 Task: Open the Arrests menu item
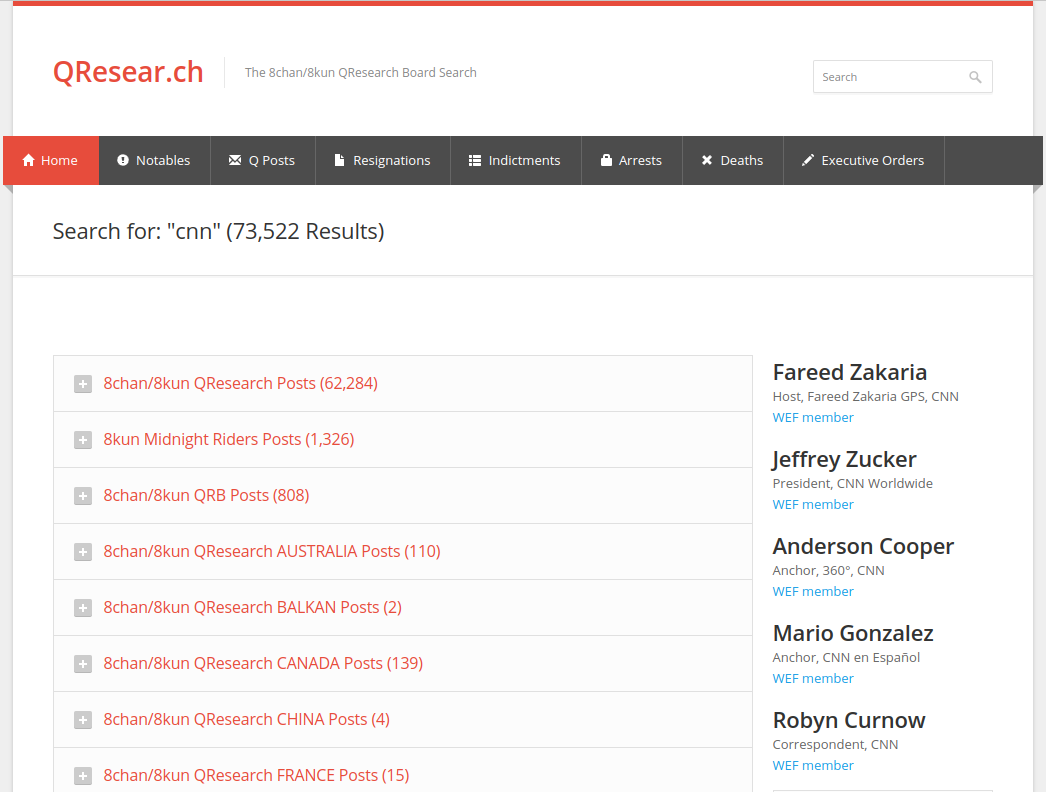(x=632, y=160)
